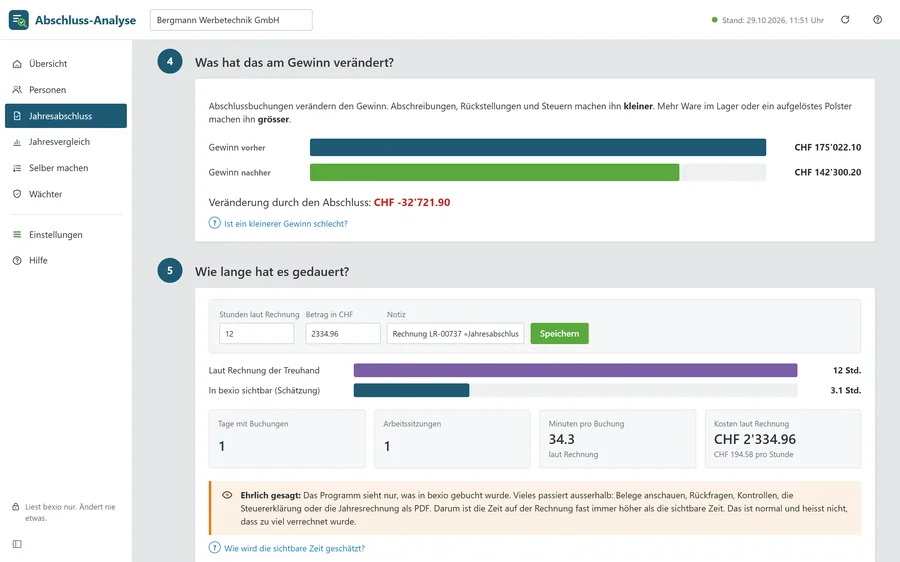Click the Personen people icon
Screen dimensions: 900x562
[17, 90]
